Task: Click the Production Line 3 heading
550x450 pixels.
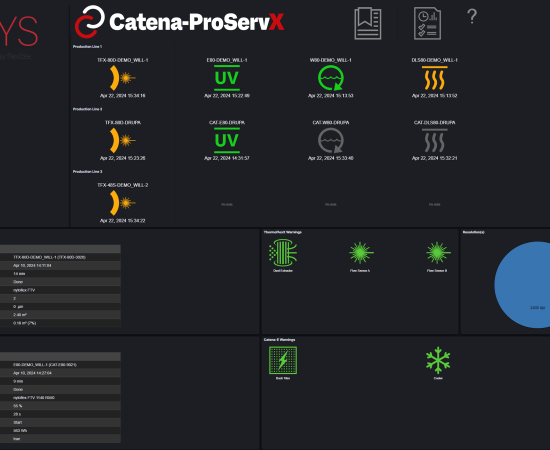Action: (x=87, y=172)
